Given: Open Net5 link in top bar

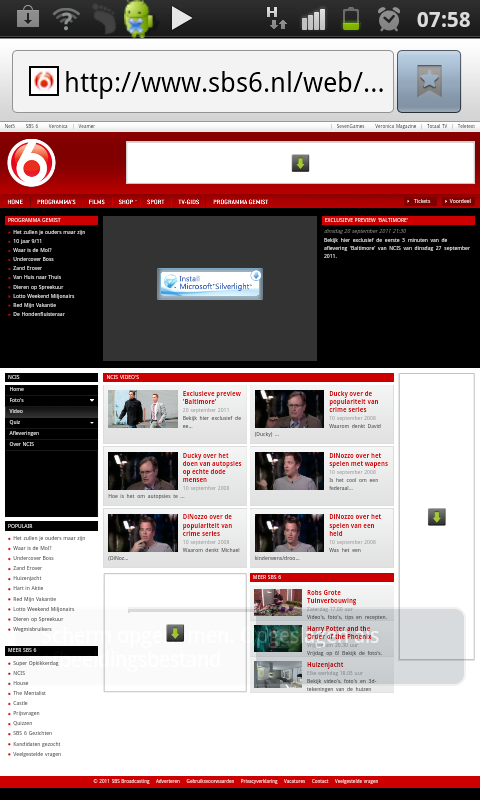Looking at the screenshot, I should click(x=10, y=126).
